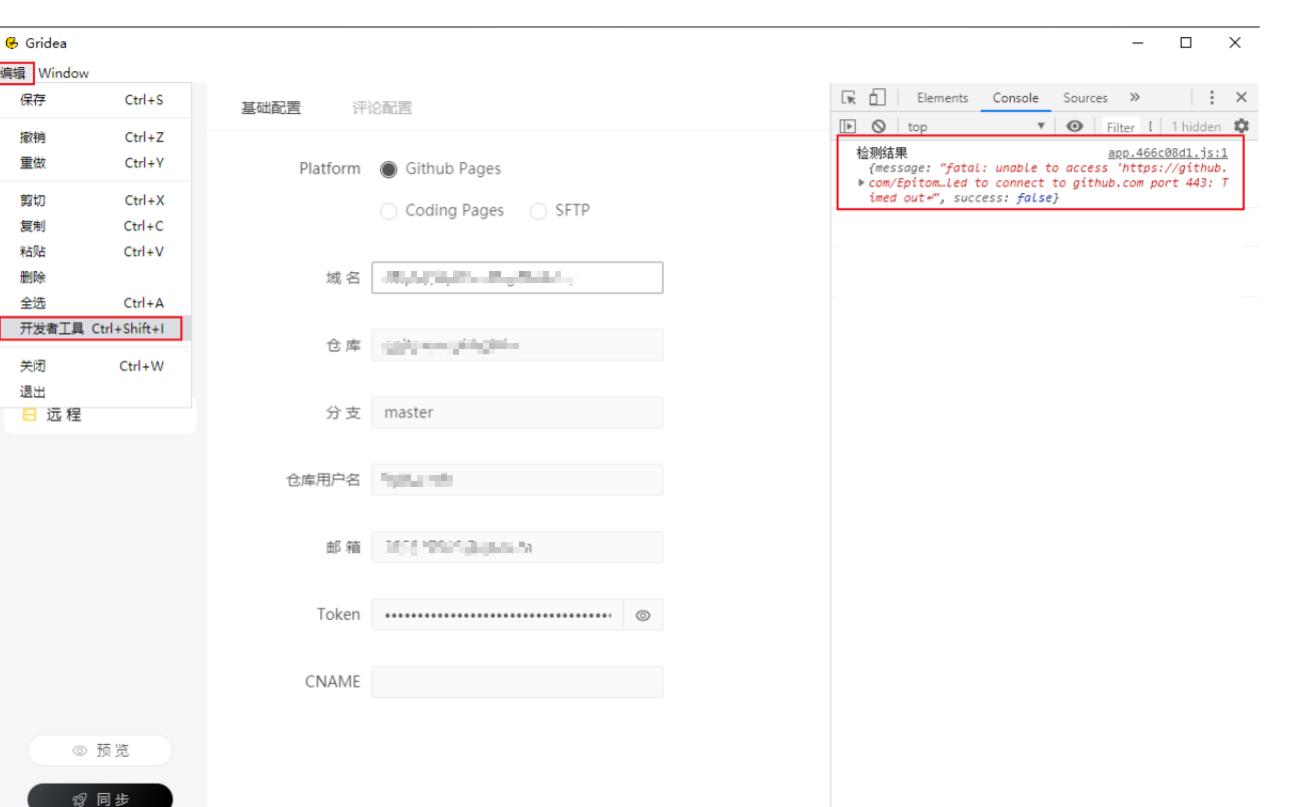Switch to 评论配置 tab
Viewport: 1304px width, 807px height.
pos(382,108)
